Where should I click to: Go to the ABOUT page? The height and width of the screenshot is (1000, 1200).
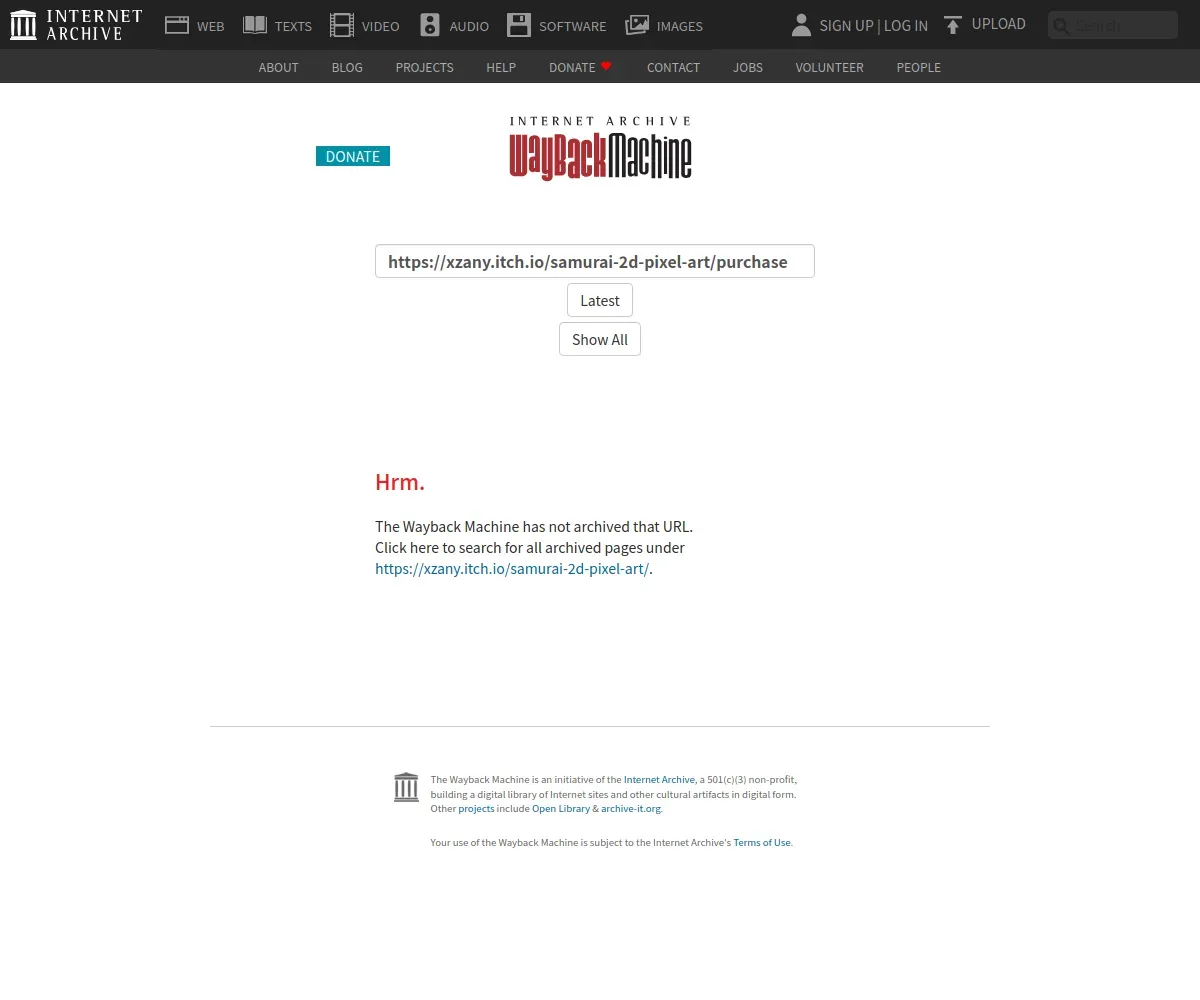coord(279,67)
